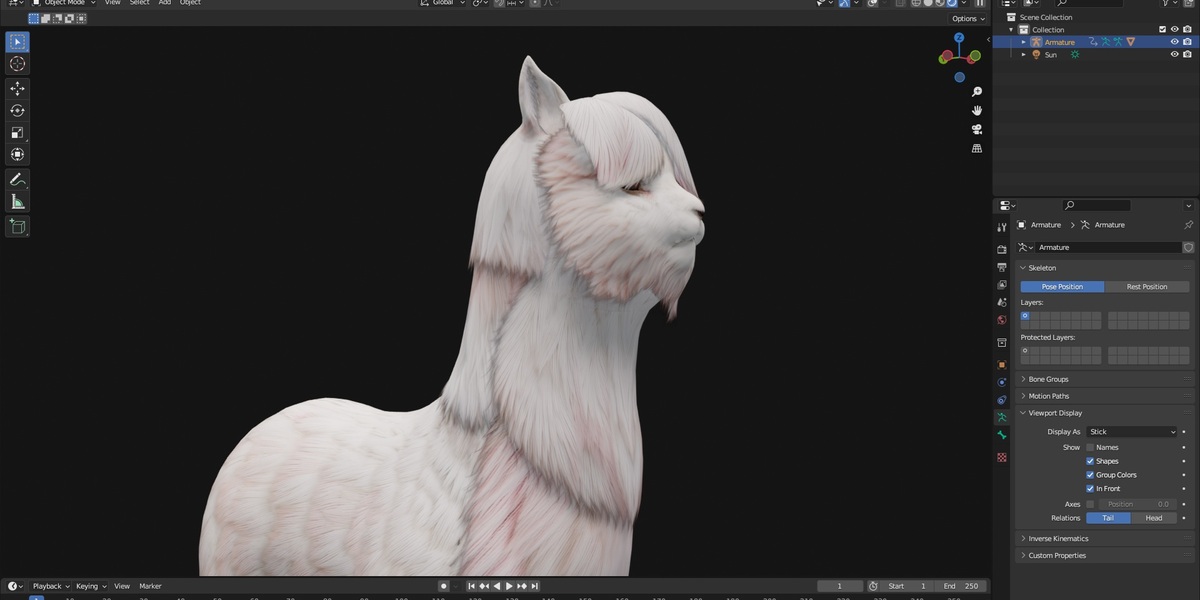This screenshot has width=1200, height=600.
Task: Select Pose Position button
Action: 1062,287
